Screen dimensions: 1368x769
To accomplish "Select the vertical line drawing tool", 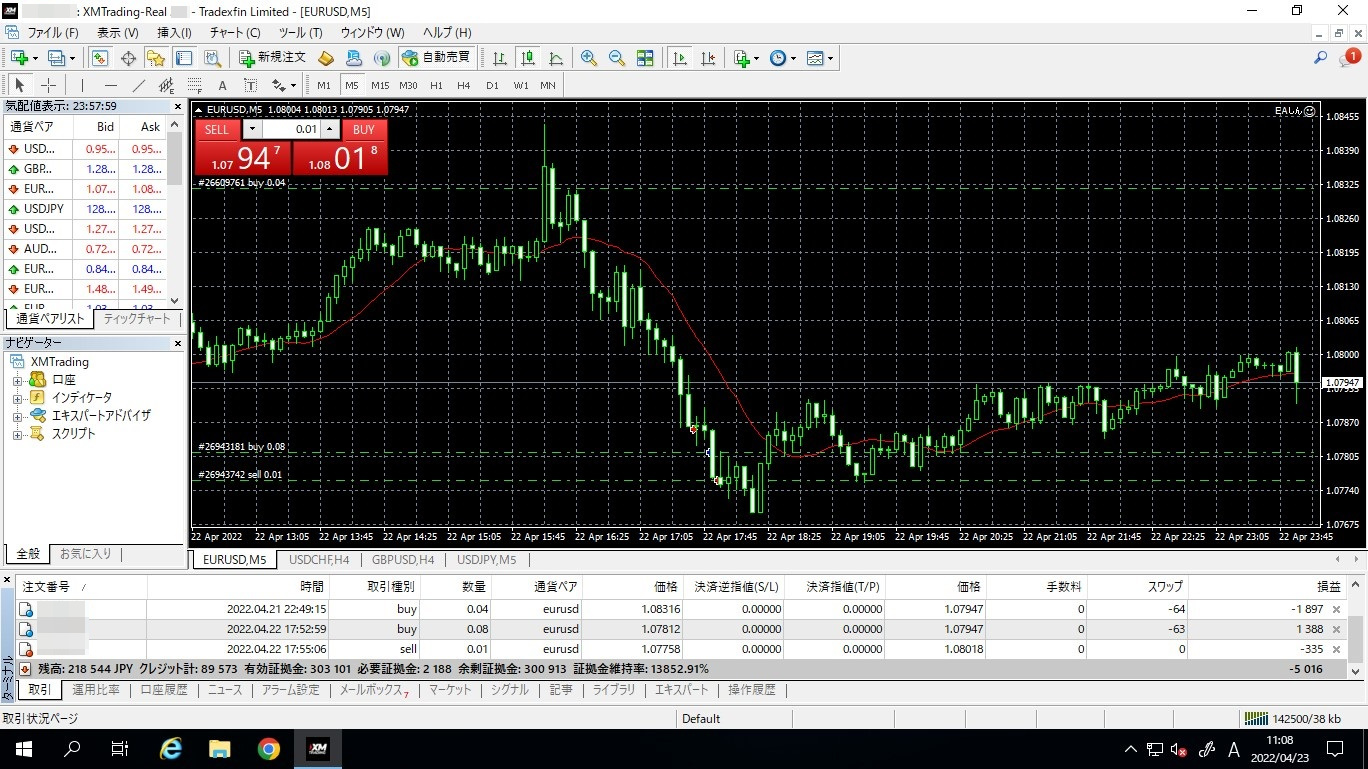I will pyautogui.click(x=82, y=85).
